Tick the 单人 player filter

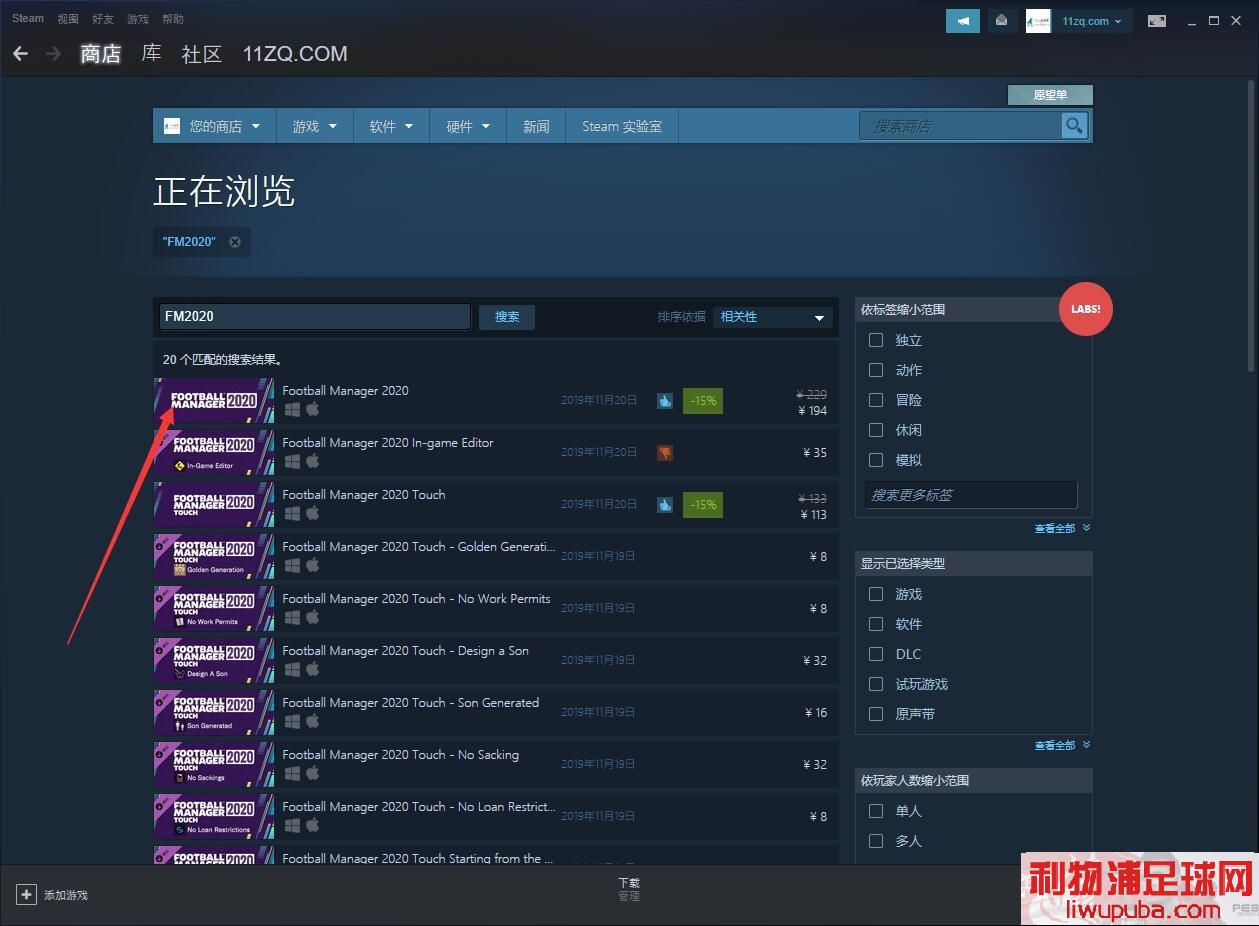[876, 811]
